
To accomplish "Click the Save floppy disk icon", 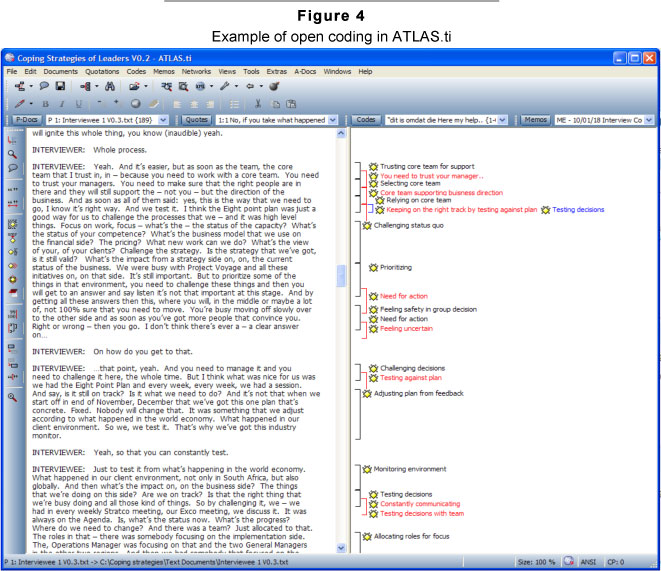I will 61,87.
